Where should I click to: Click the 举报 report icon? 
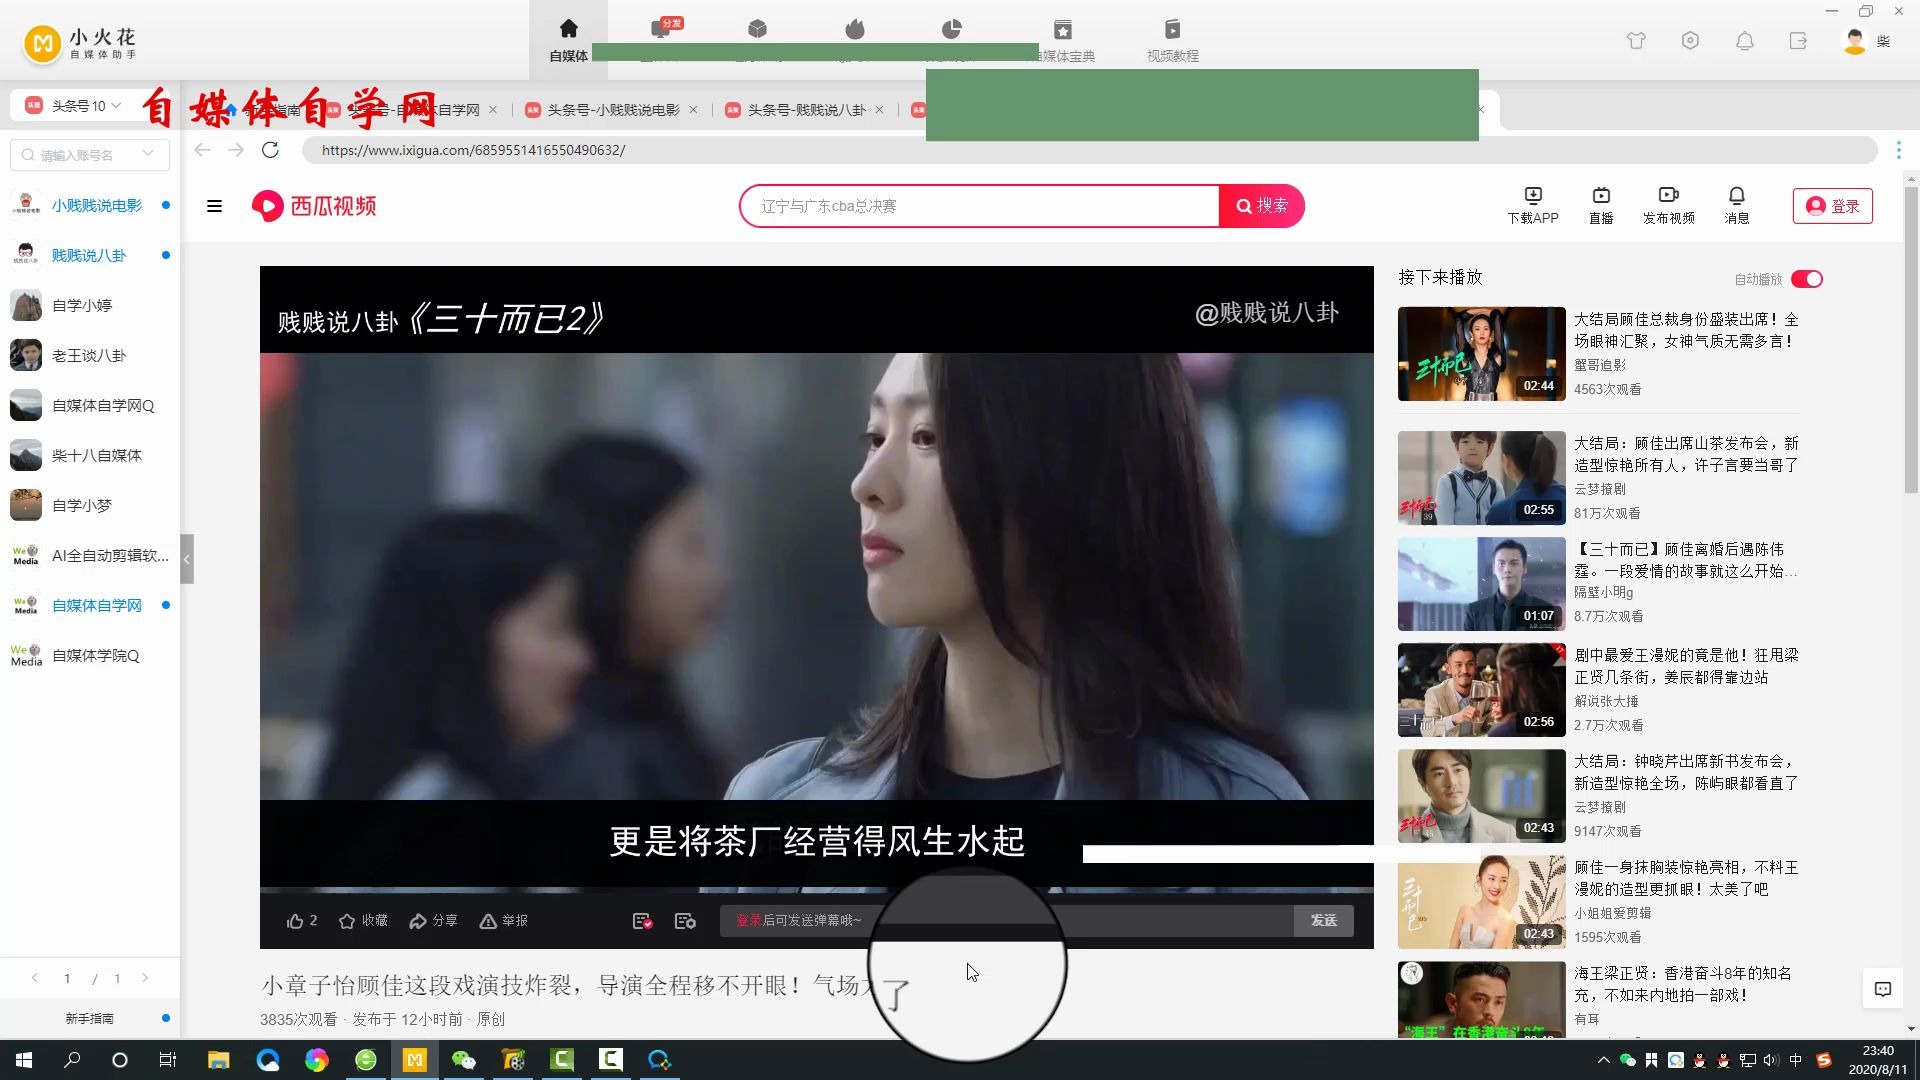click(x=503, y=921)
